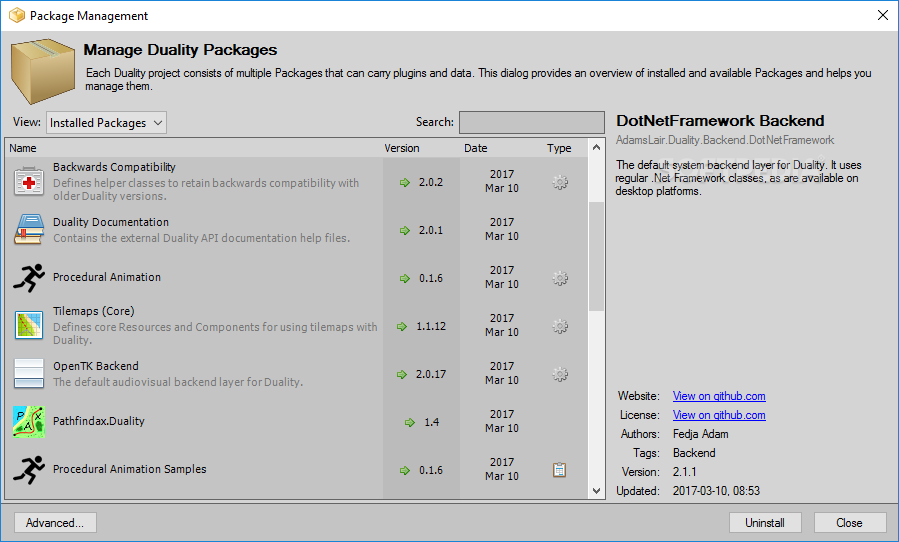This screenshot has height=542, width=899.
Task: Click the package icon in the title bar
Action: pos(17,15)
